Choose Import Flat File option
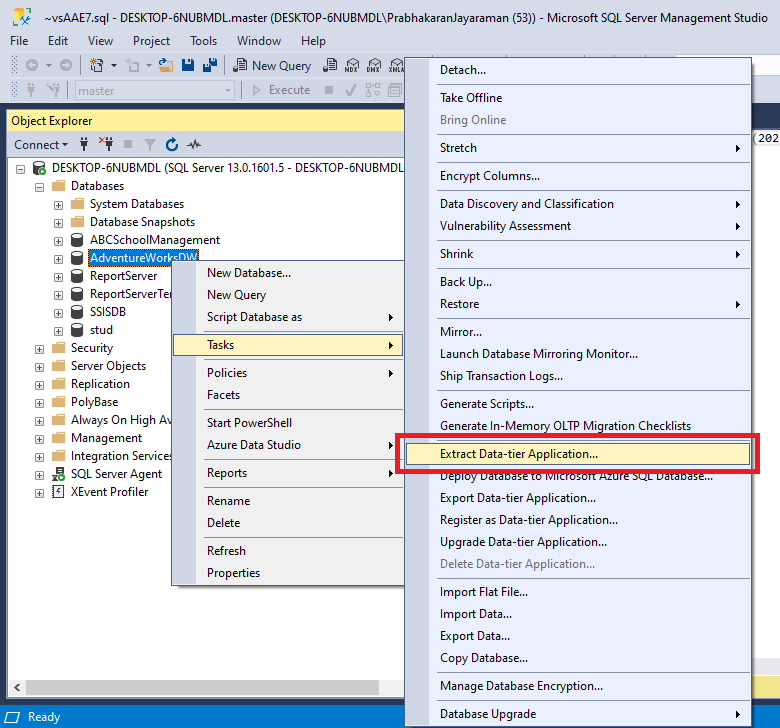 (x=578, y=592)
